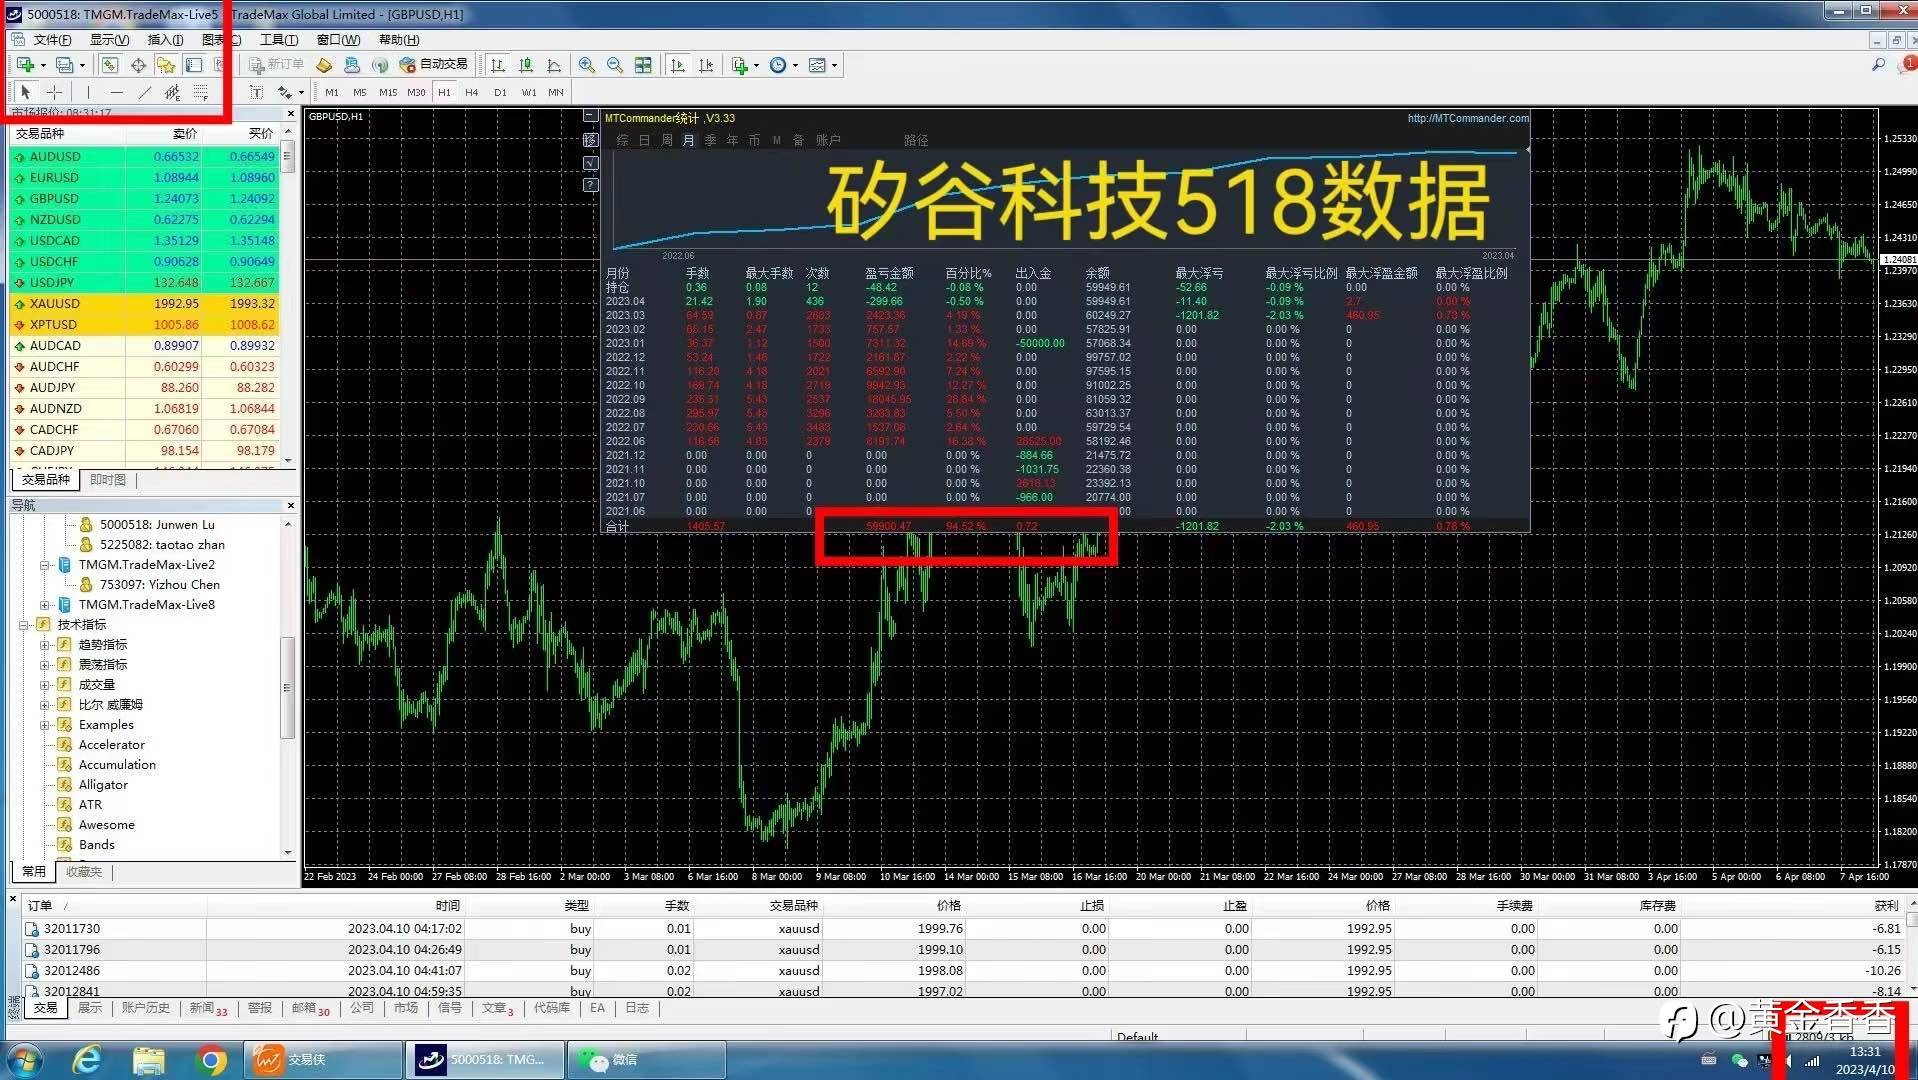The width and height of the screenshot is (1918, 1080).
Task: Zoom out on the chart
Action: [615, 65]
